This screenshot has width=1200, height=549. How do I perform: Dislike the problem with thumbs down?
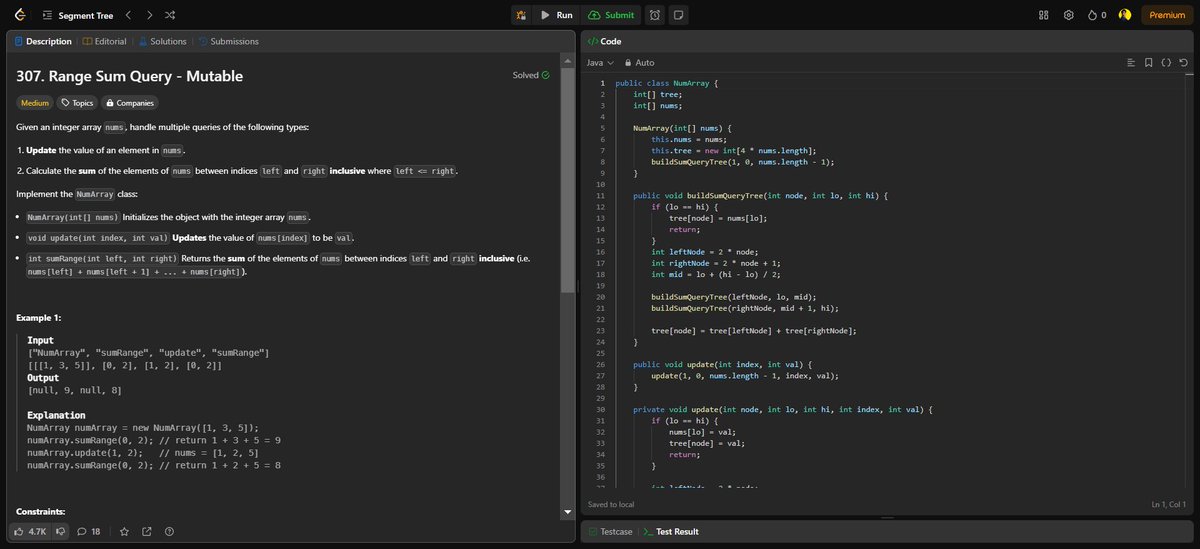pyautogui.click(x=60, y=531)
